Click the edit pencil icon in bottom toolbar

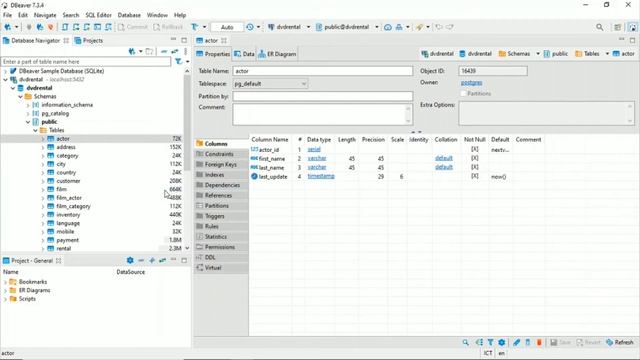tap(516, 342)
